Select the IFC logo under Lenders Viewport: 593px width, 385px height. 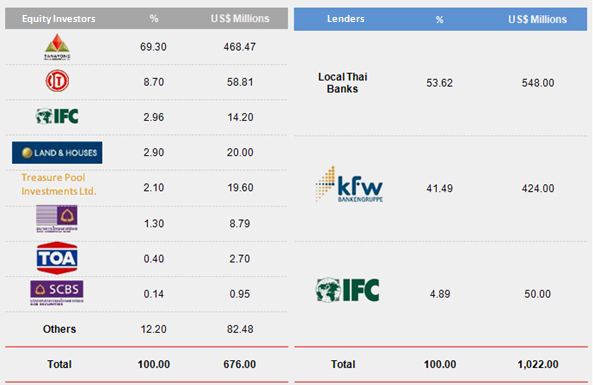click(x=347, y=290)
